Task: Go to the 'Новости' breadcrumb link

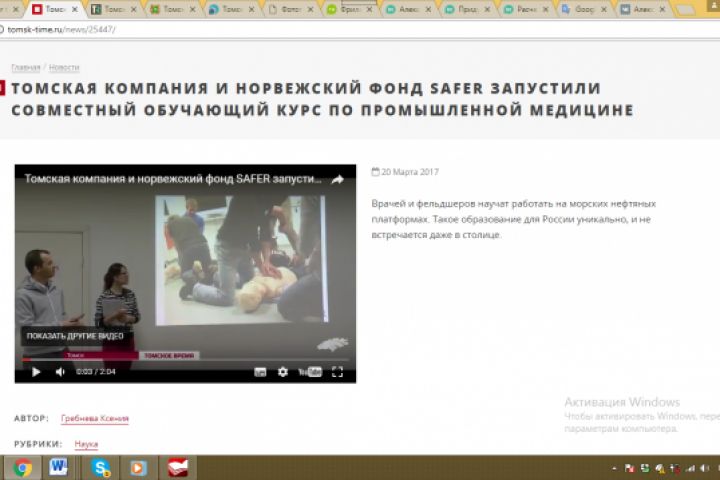Action: [x=64, y=68]
